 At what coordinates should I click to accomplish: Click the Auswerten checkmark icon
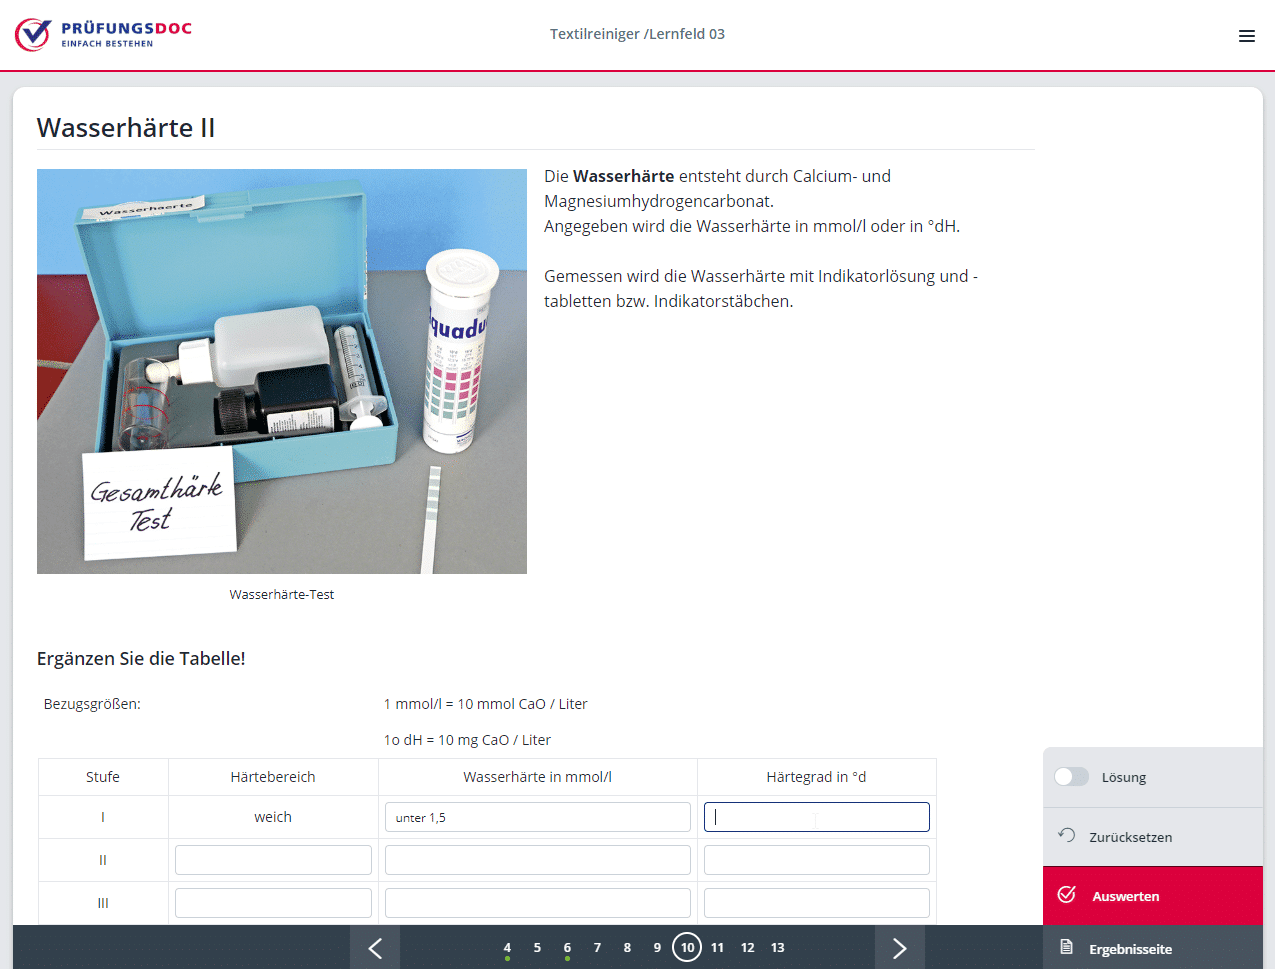1067,895
